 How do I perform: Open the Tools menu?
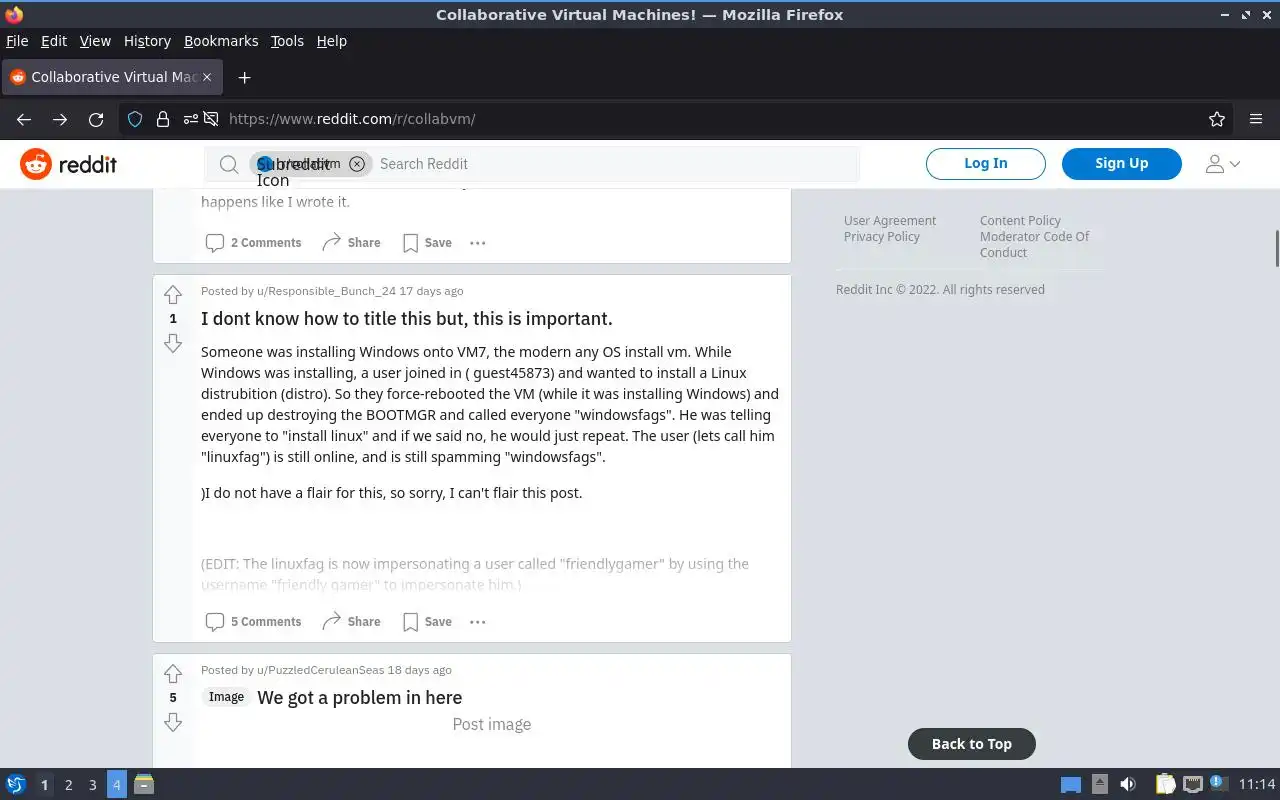287,41
